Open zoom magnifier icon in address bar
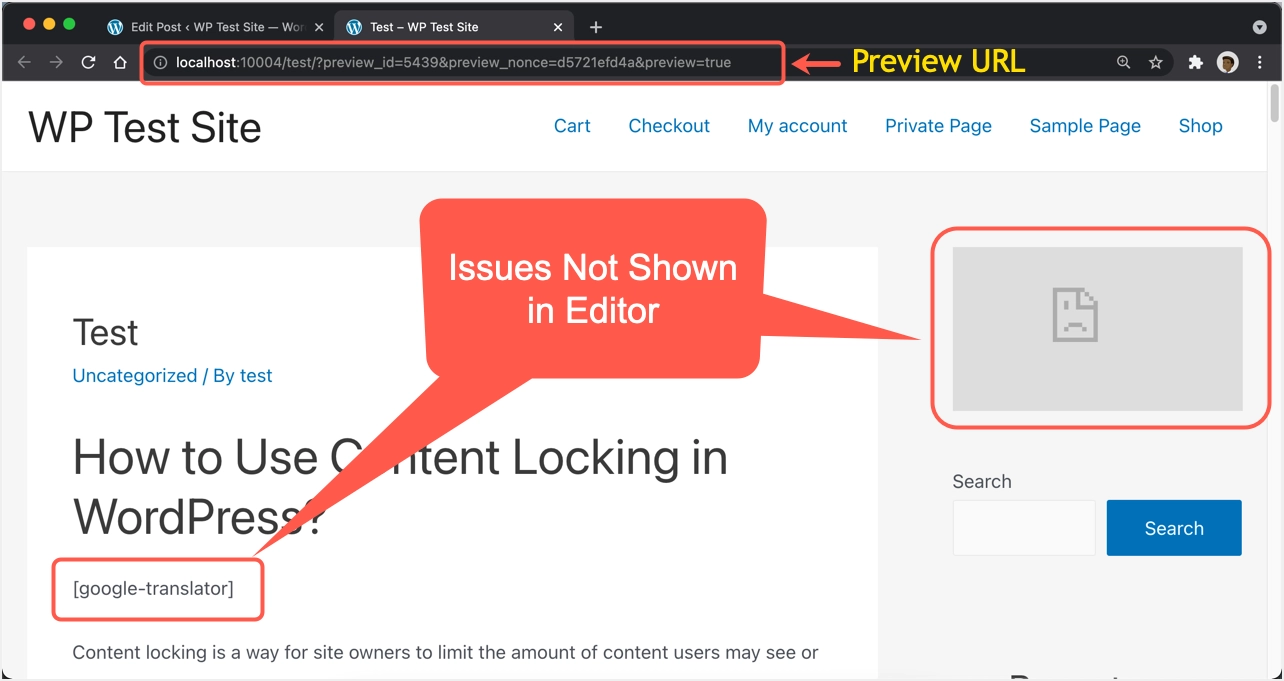The height and width of the screenshot is (681, 1284). coord(1124,62)
